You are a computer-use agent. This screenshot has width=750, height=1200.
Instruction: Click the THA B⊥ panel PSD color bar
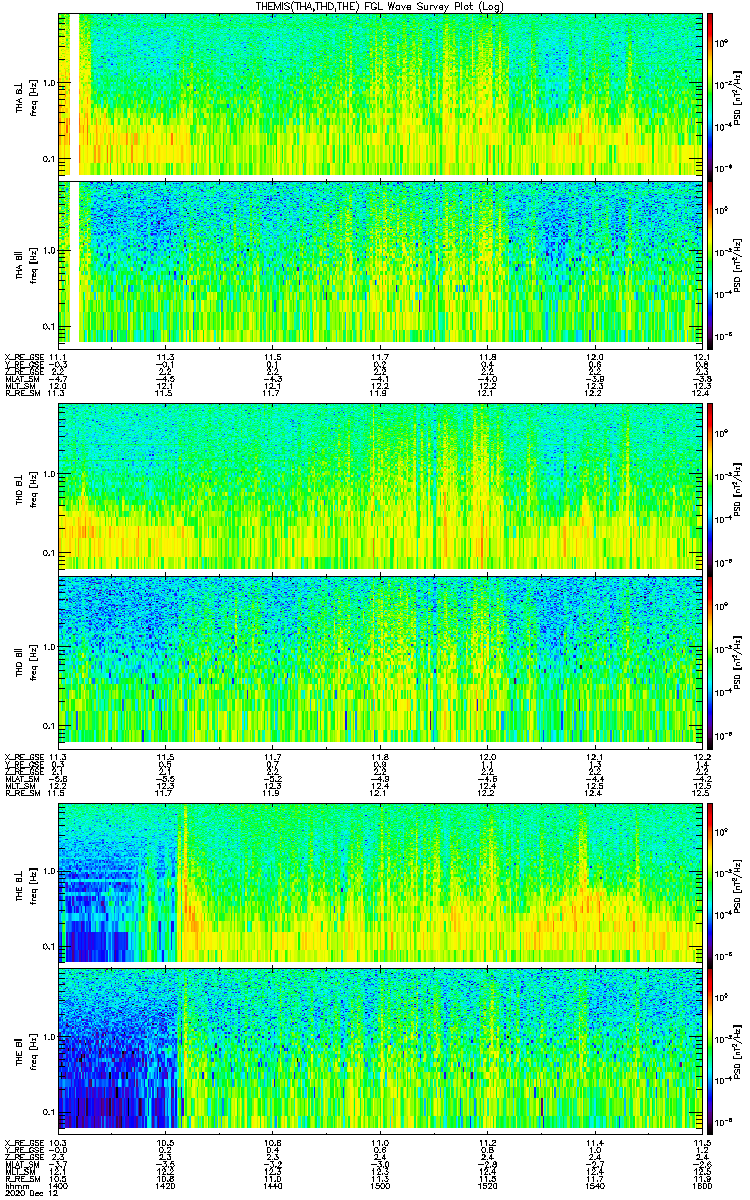(x=710, y=95)
